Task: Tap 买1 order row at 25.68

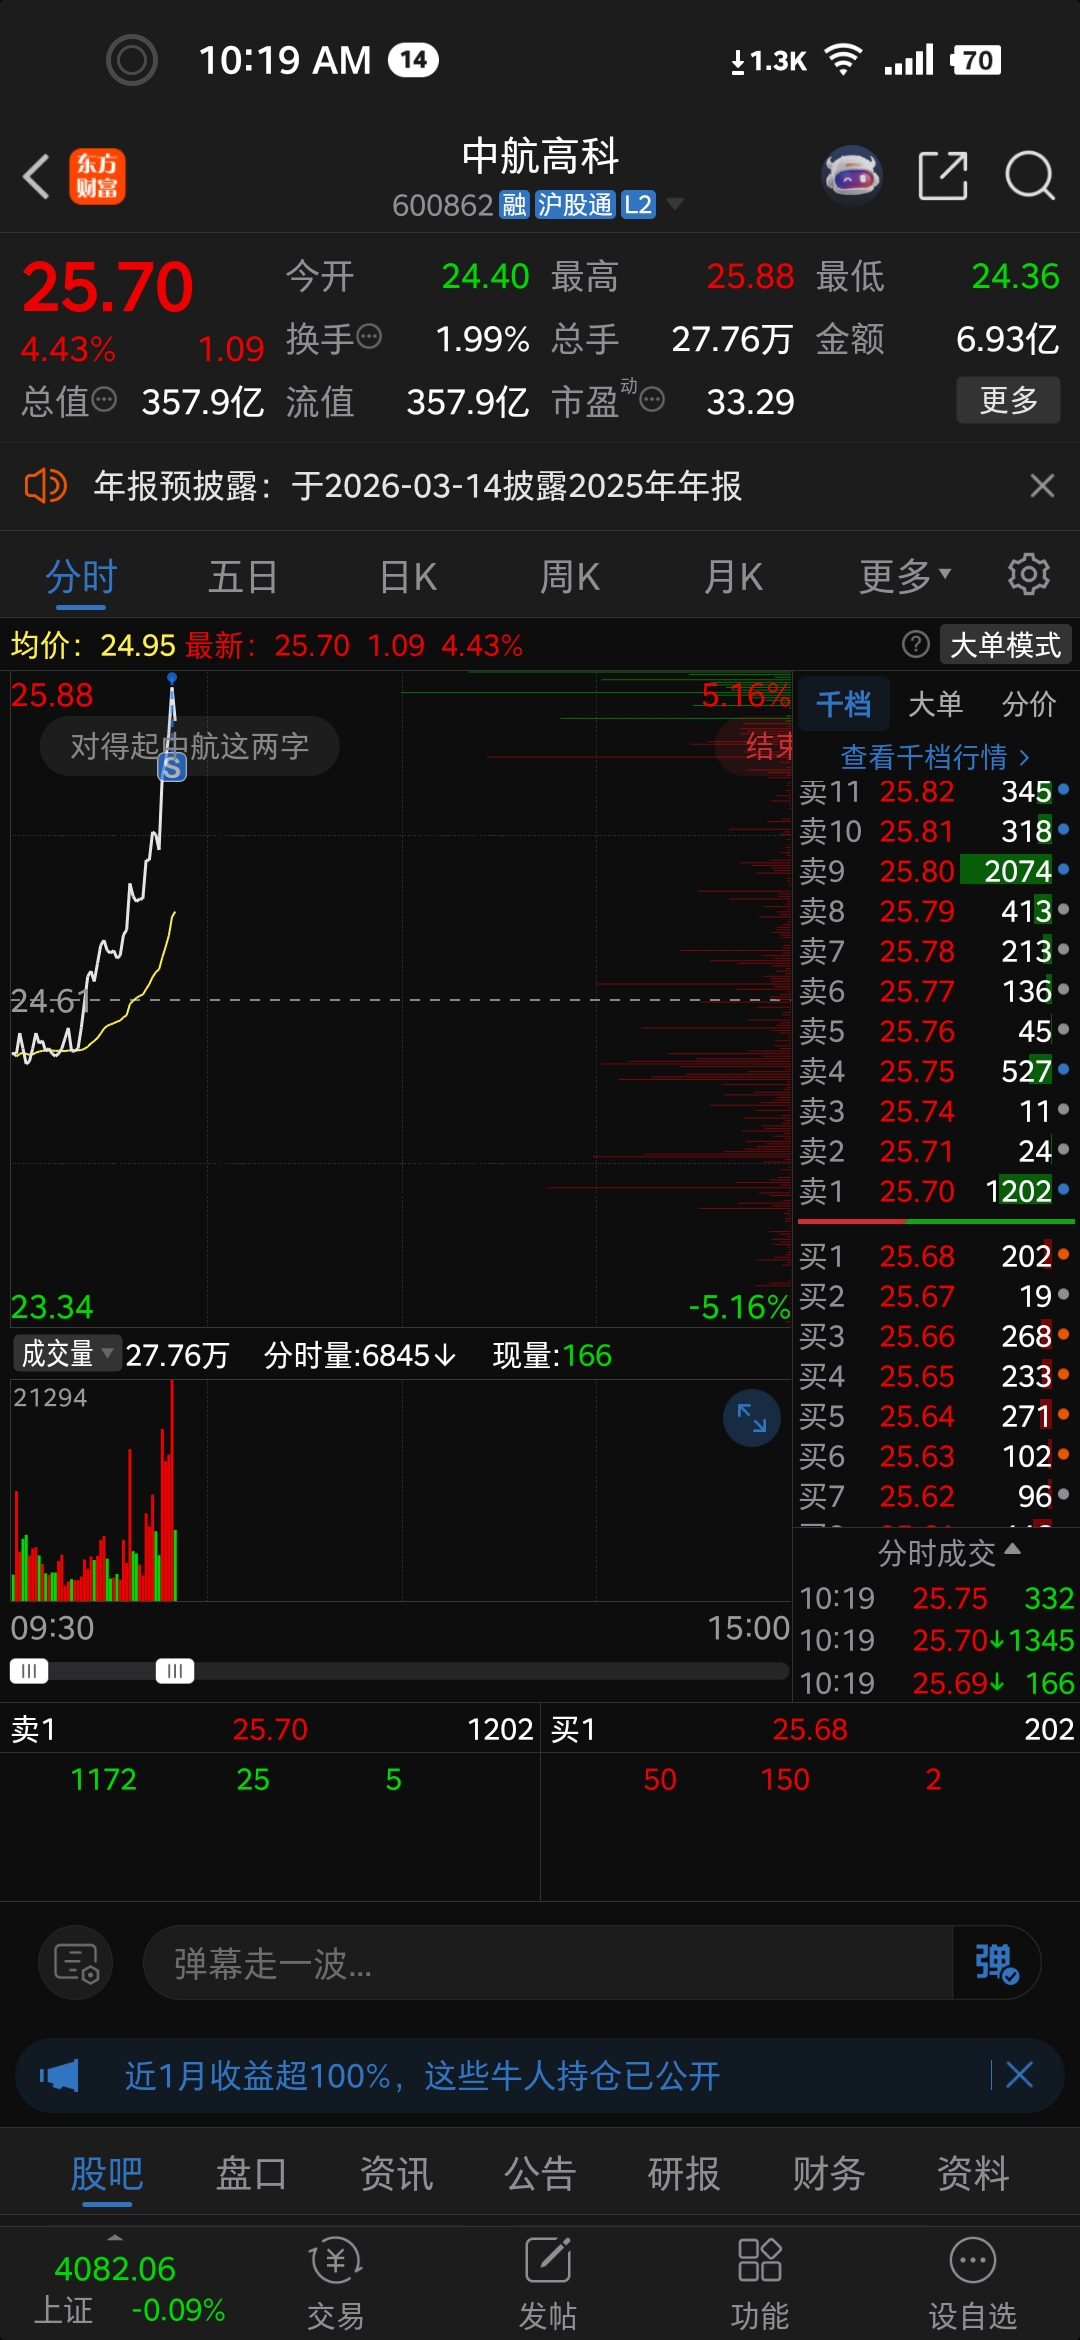Action: point(935,1256)
